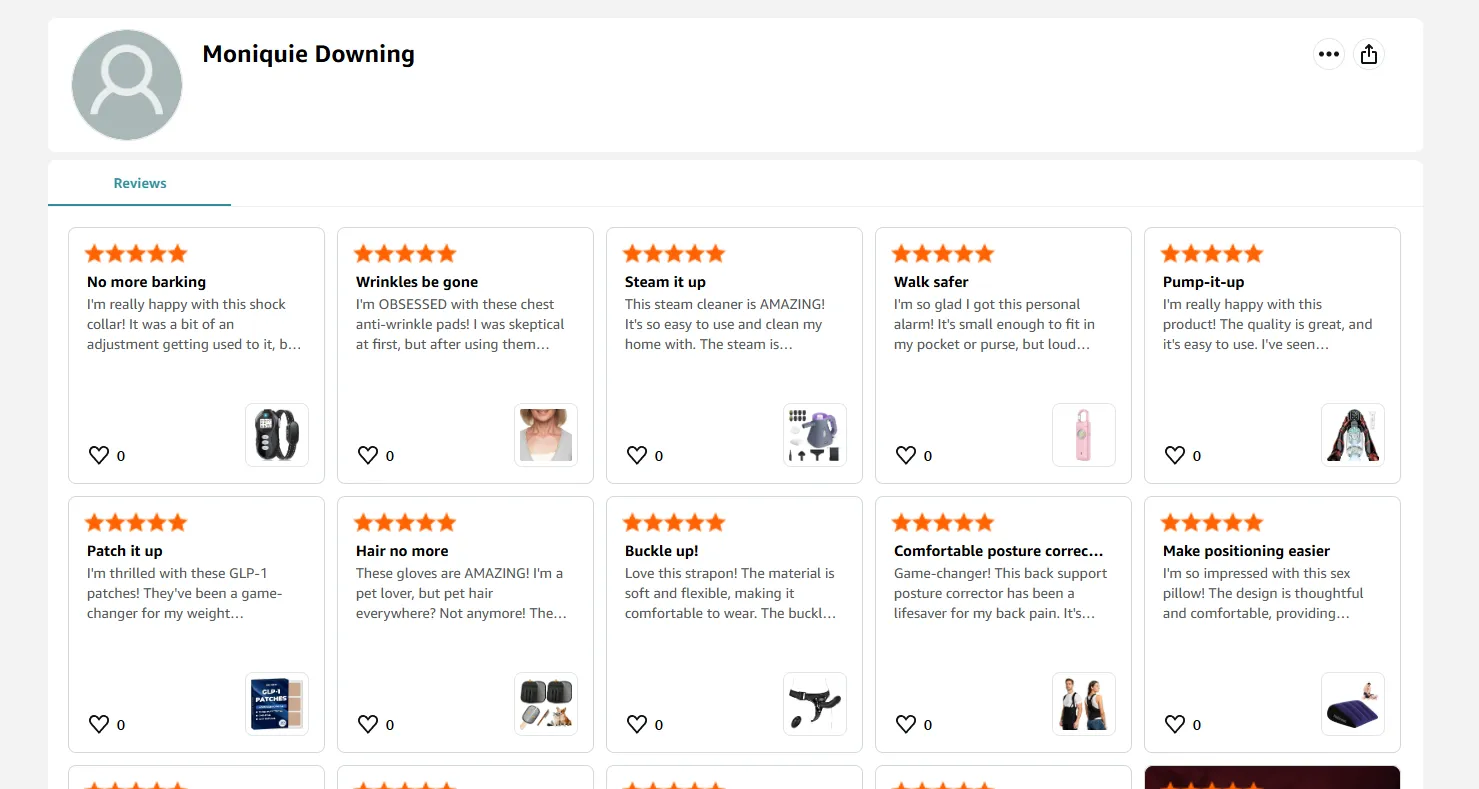Click the pink personal alarm thumbnail
1479x789 pixels.
1084,435
